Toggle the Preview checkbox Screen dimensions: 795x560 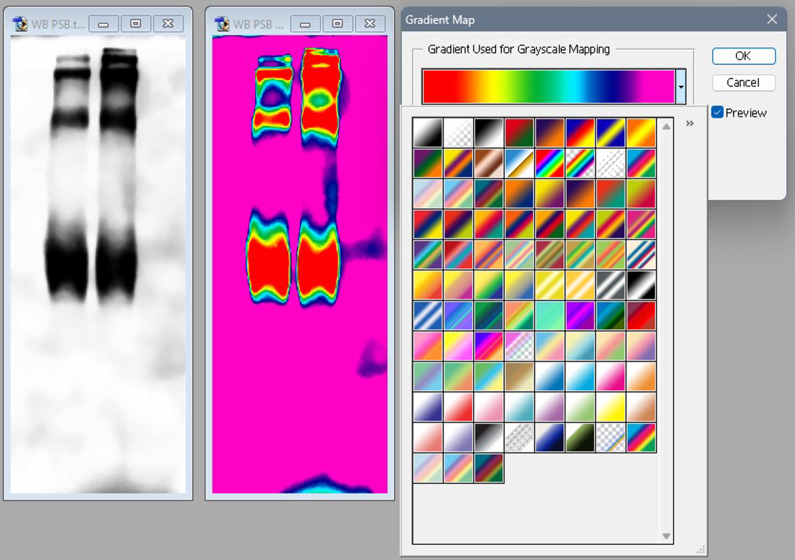[717, 113]
